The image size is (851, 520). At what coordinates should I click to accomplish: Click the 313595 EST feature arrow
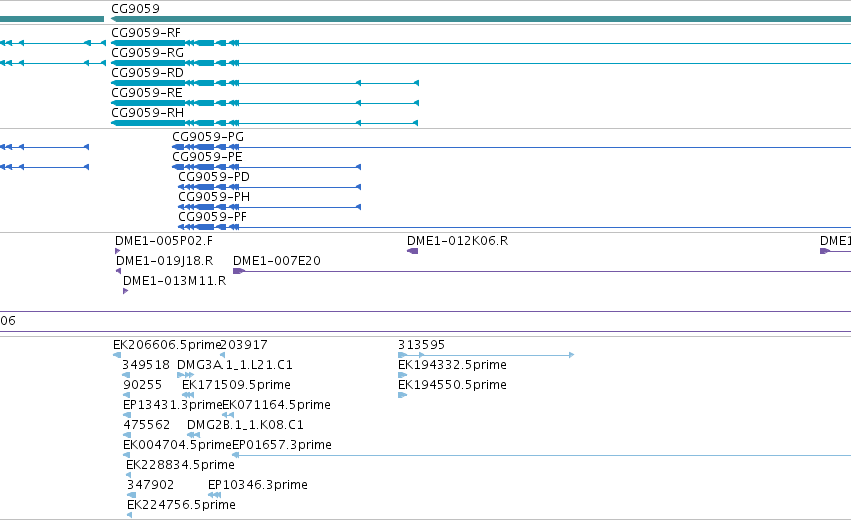[x=486, y=355]
